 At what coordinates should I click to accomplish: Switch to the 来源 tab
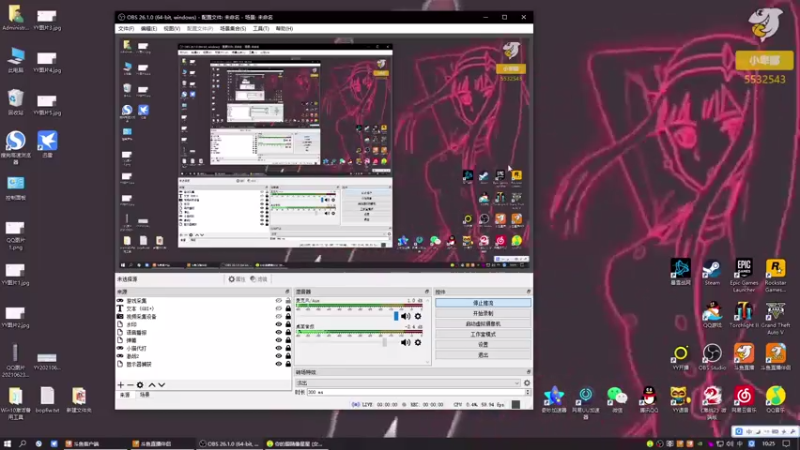[x=125, y=395]
